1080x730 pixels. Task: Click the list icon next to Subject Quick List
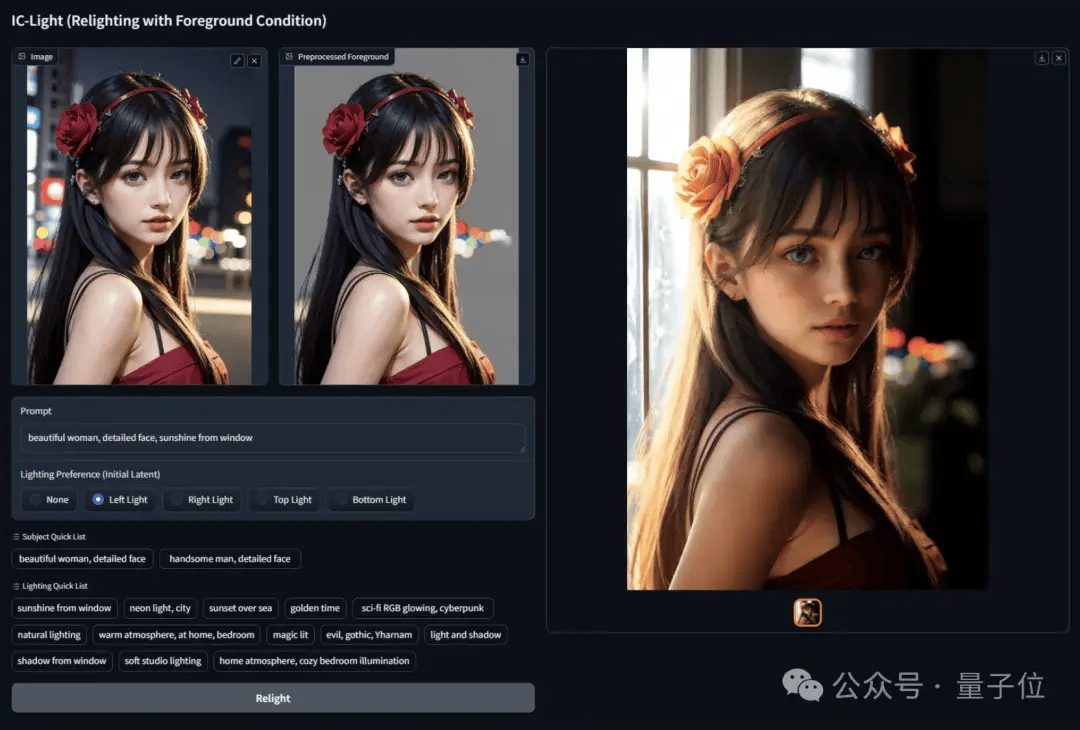tap(17, 536)
